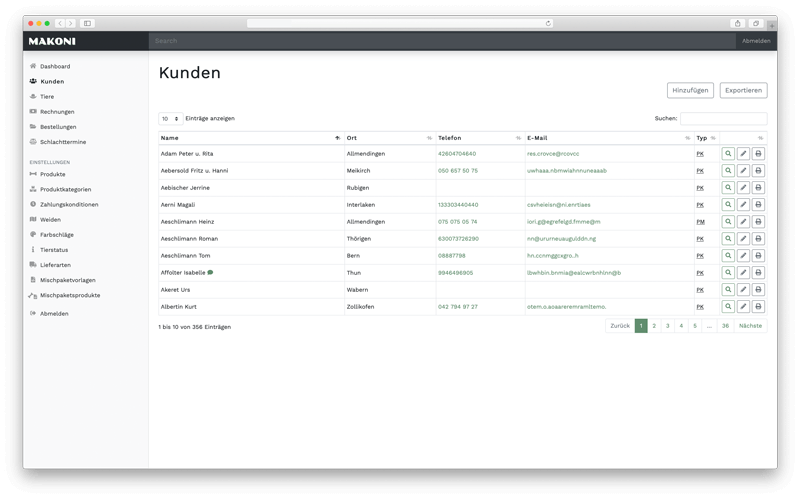
Task: Sort the table by the Telefon column
Action: coord(518,138)
